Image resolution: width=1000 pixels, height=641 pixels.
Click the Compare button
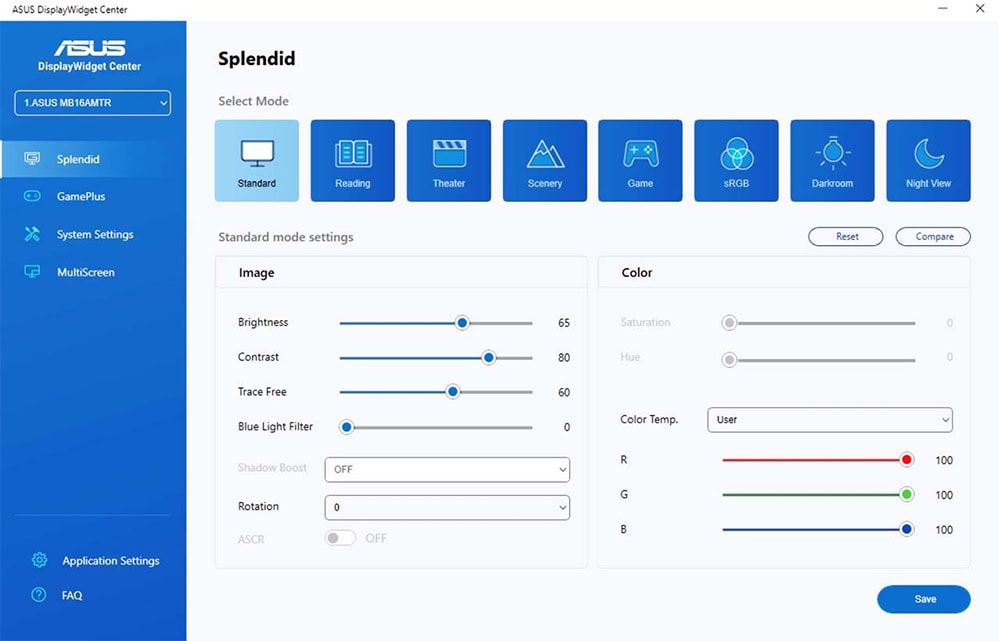(933, 237)
